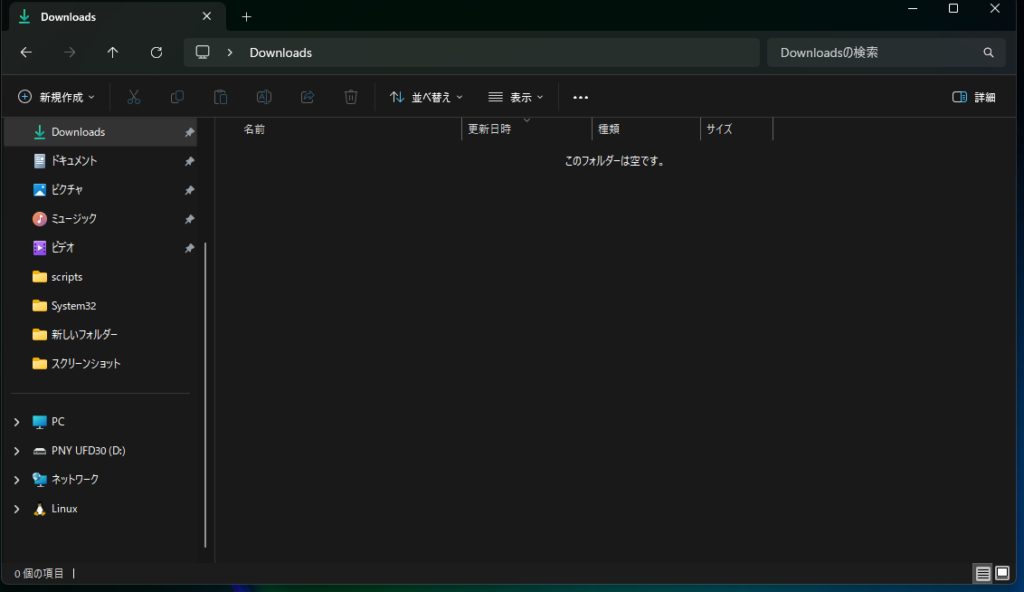This screenshot has height=592, width=1024.
Task: Open the three-dot See more menu
Action: (x=580, y=97)
